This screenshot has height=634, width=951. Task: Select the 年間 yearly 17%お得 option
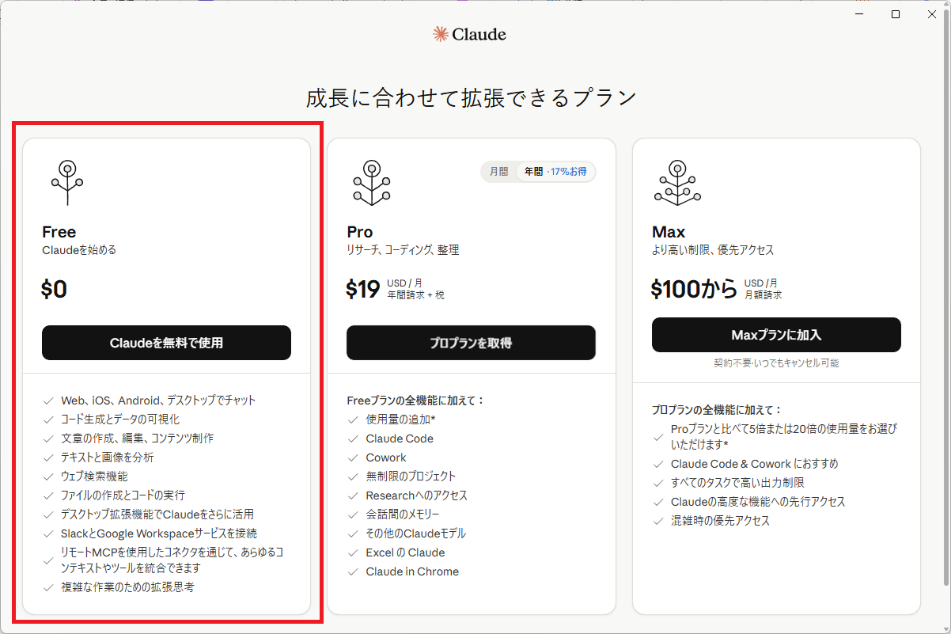pos(556,172)
